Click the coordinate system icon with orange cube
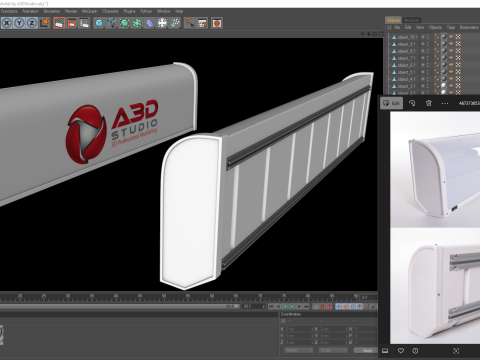Screen dimensions: 480x360 point(45,23)
